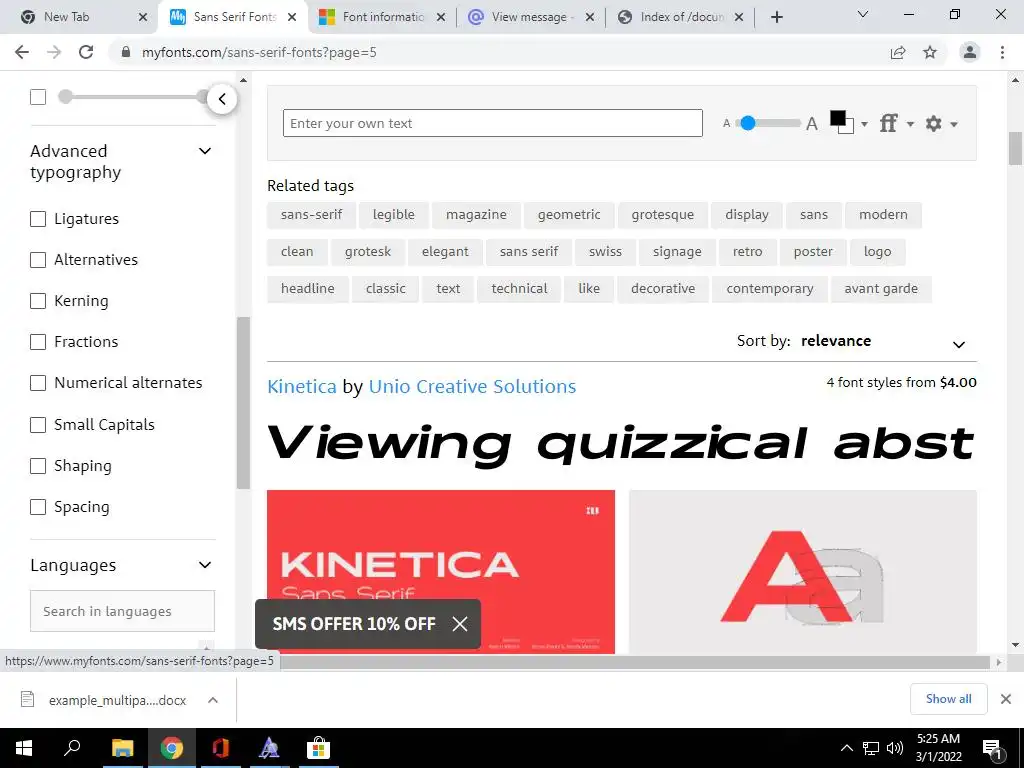
Task: Open File Explorer from taskbar
Action: 122,748
